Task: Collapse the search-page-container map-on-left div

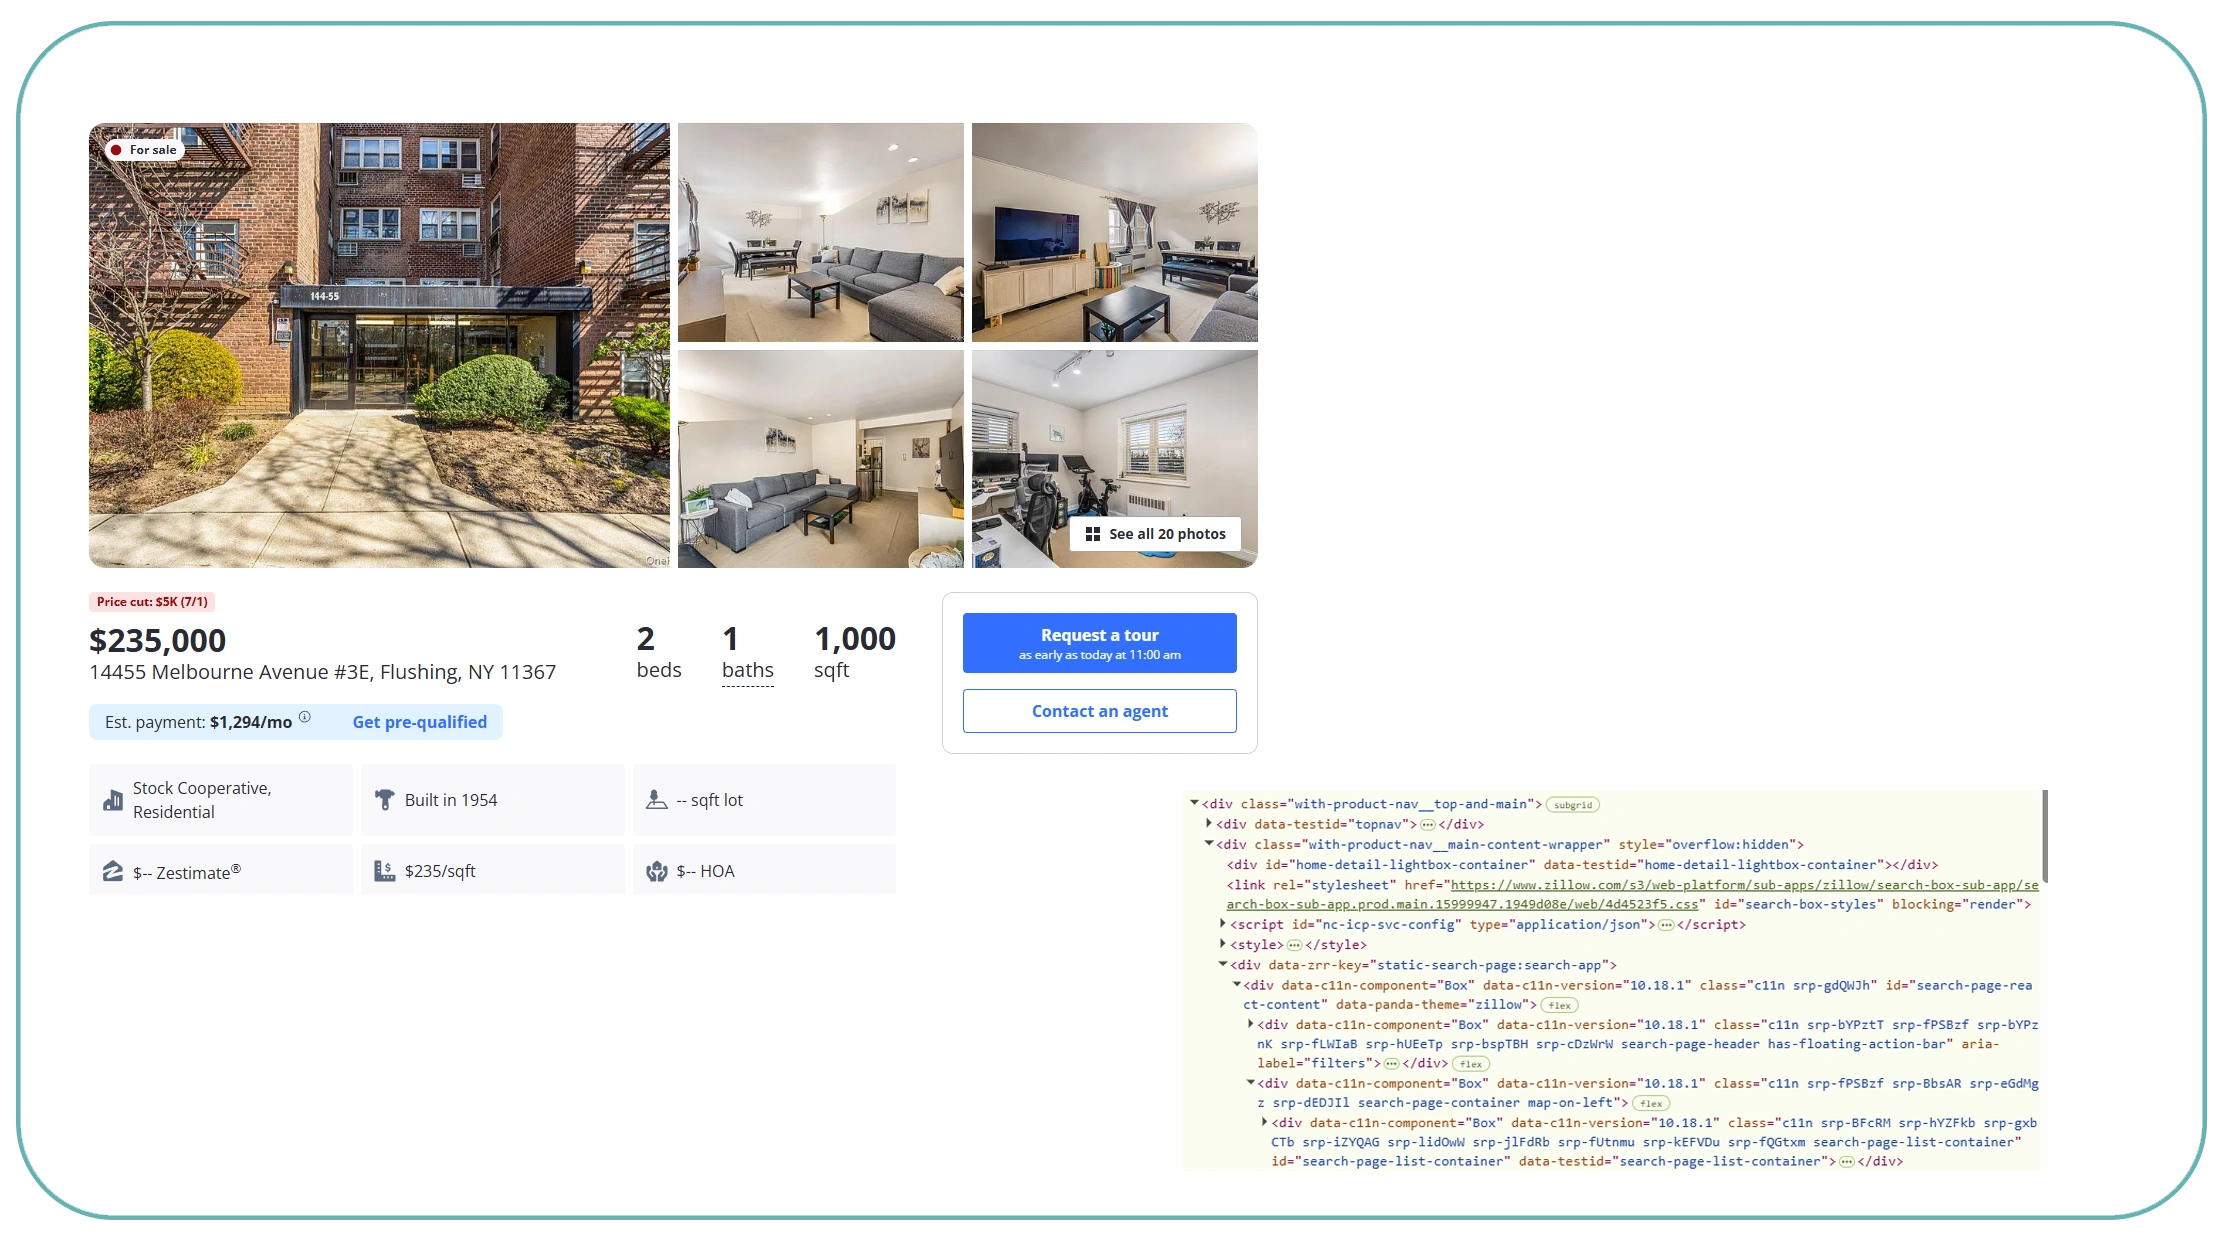Action: (x=1250, y=1082)
